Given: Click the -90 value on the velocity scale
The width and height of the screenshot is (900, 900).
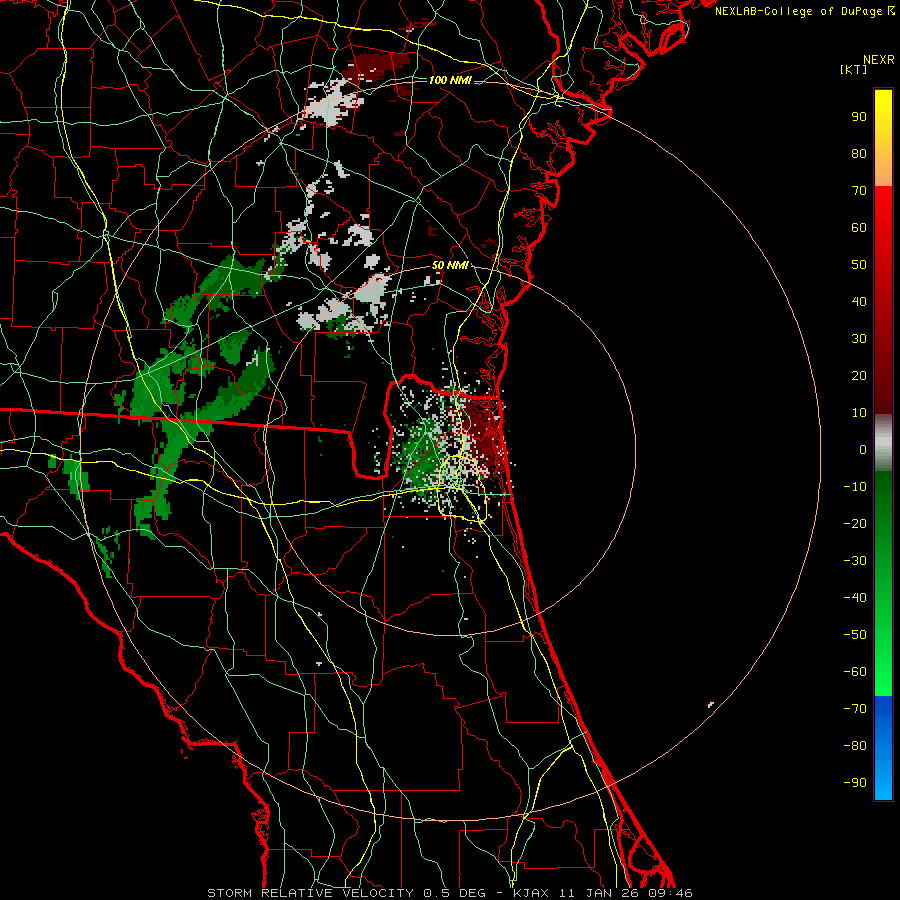Looking at the screenshot, I should [855, 783].
